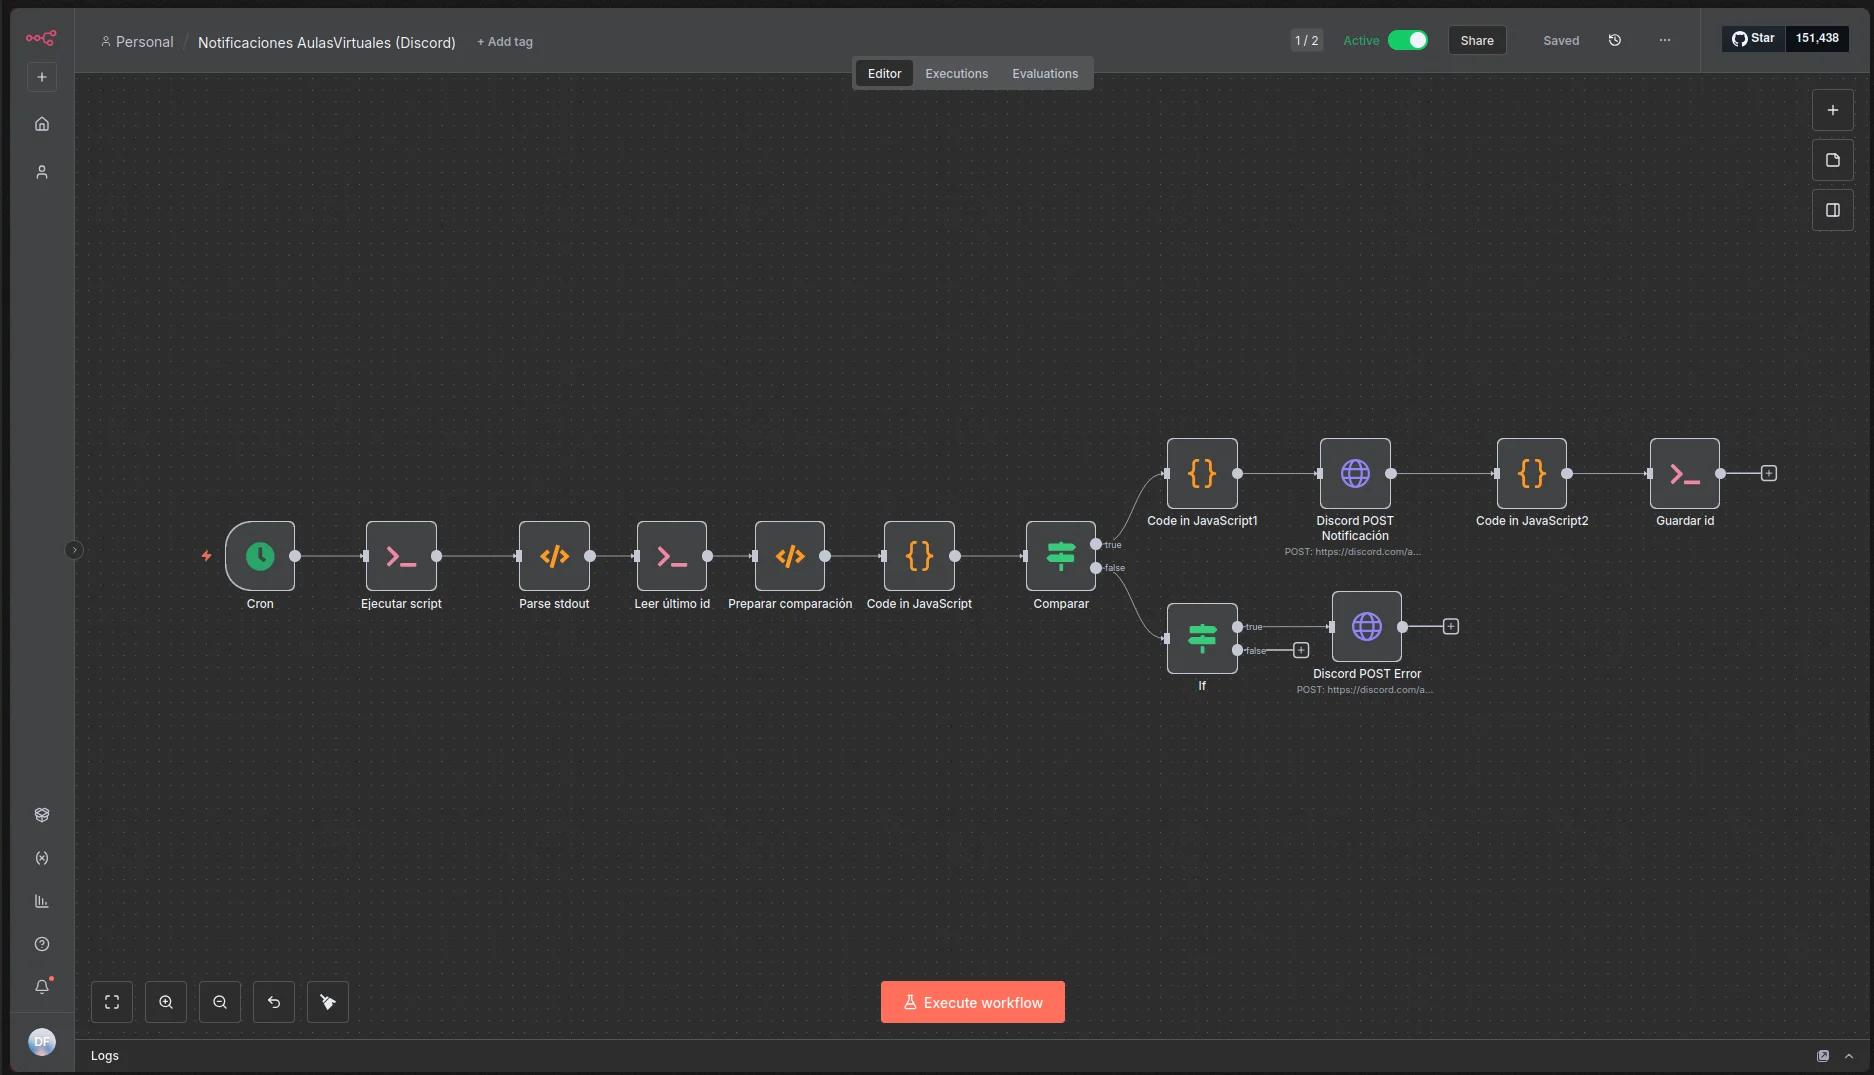Open workflow version history via the clock icon
This screenshot has height=1075, width=1874.
coord(1613,40)
